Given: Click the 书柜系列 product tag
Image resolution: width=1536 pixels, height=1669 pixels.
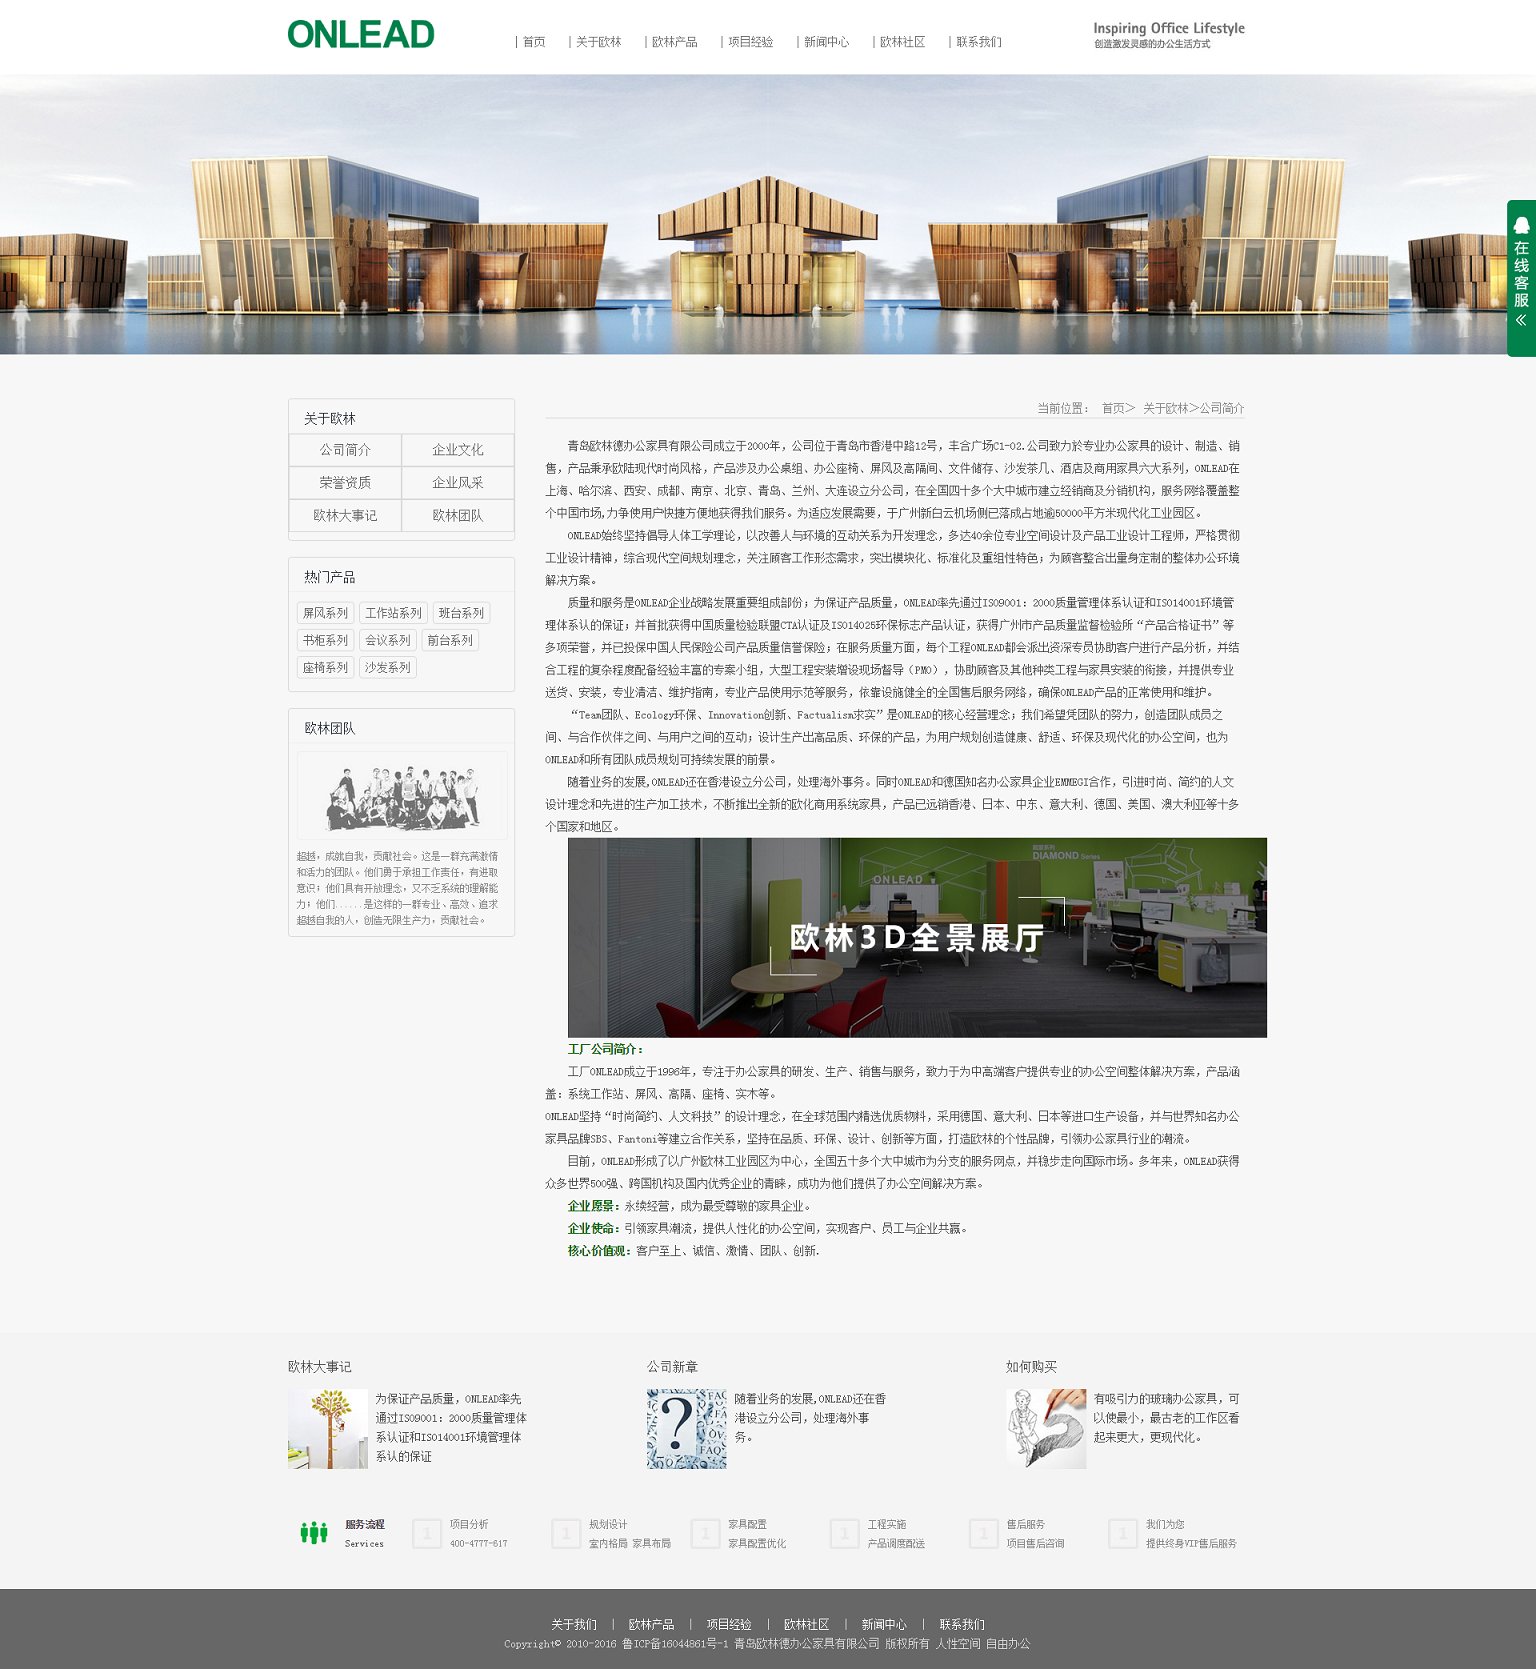Looking at the screenshot, I should 325,640.
